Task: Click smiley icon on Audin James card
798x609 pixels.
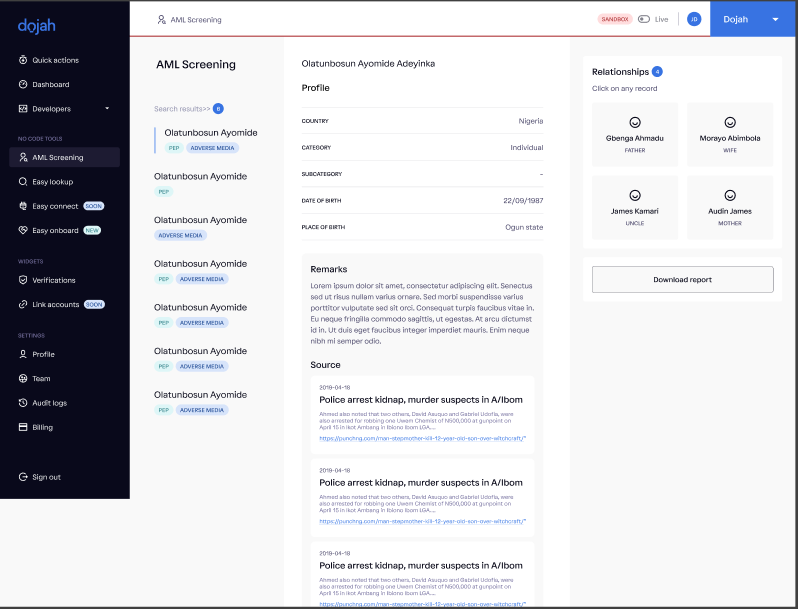Action: pyautogui.click(x=730, y=195)
